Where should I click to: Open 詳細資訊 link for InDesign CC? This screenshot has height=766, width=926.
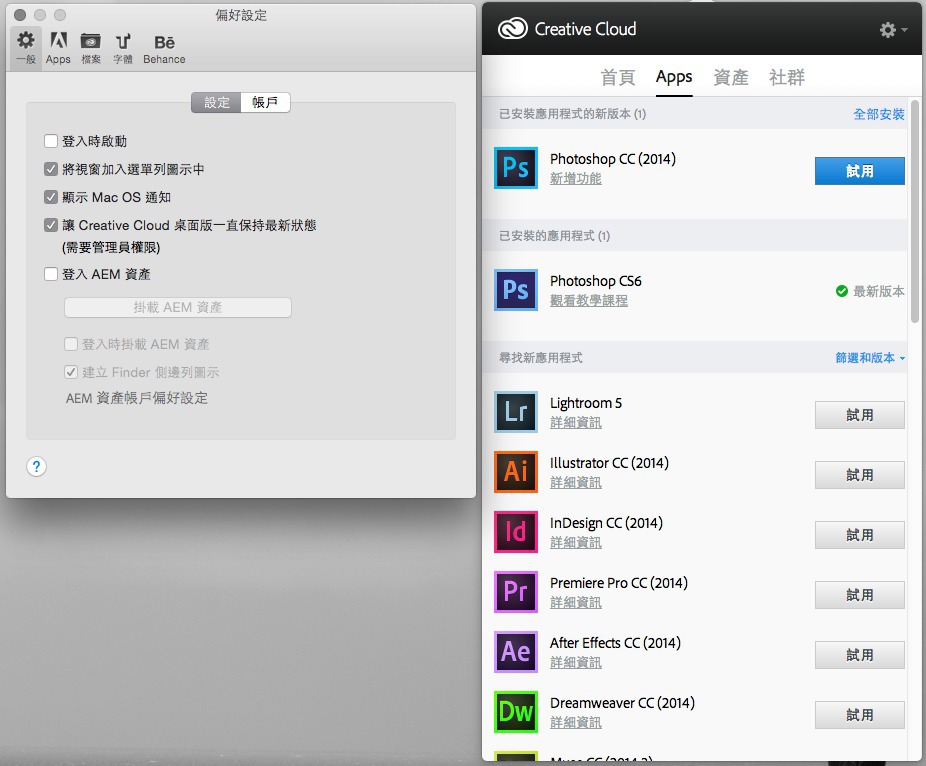576,543
